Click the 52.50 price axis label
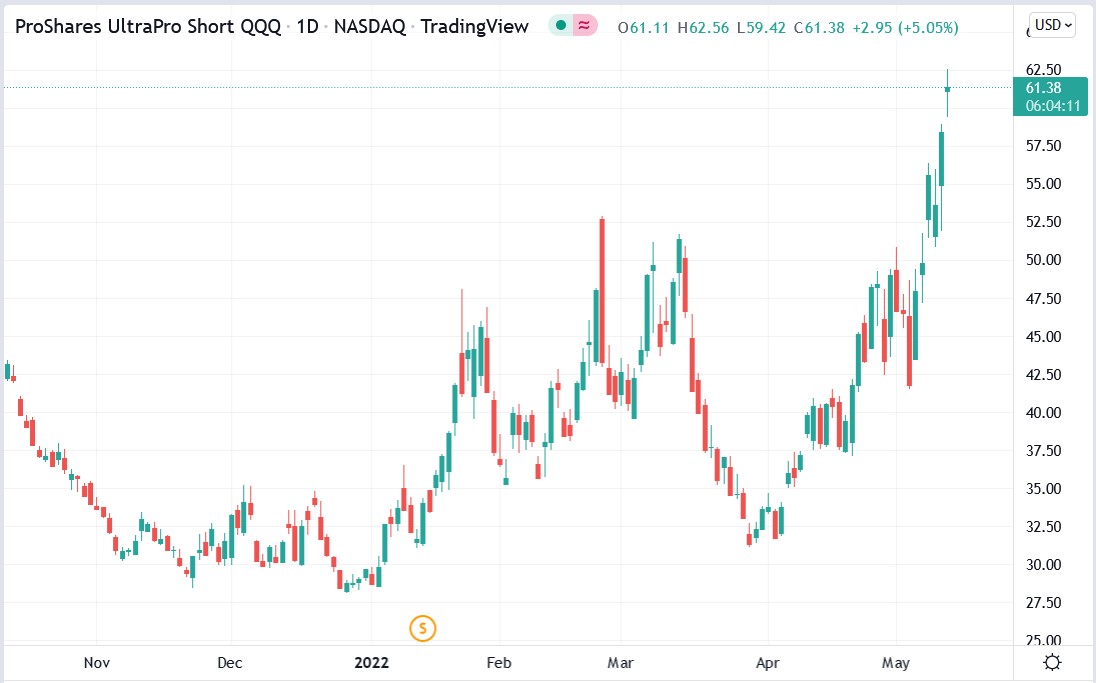Viewport: 1096px width, 683px height. (x=1044, y=222)
